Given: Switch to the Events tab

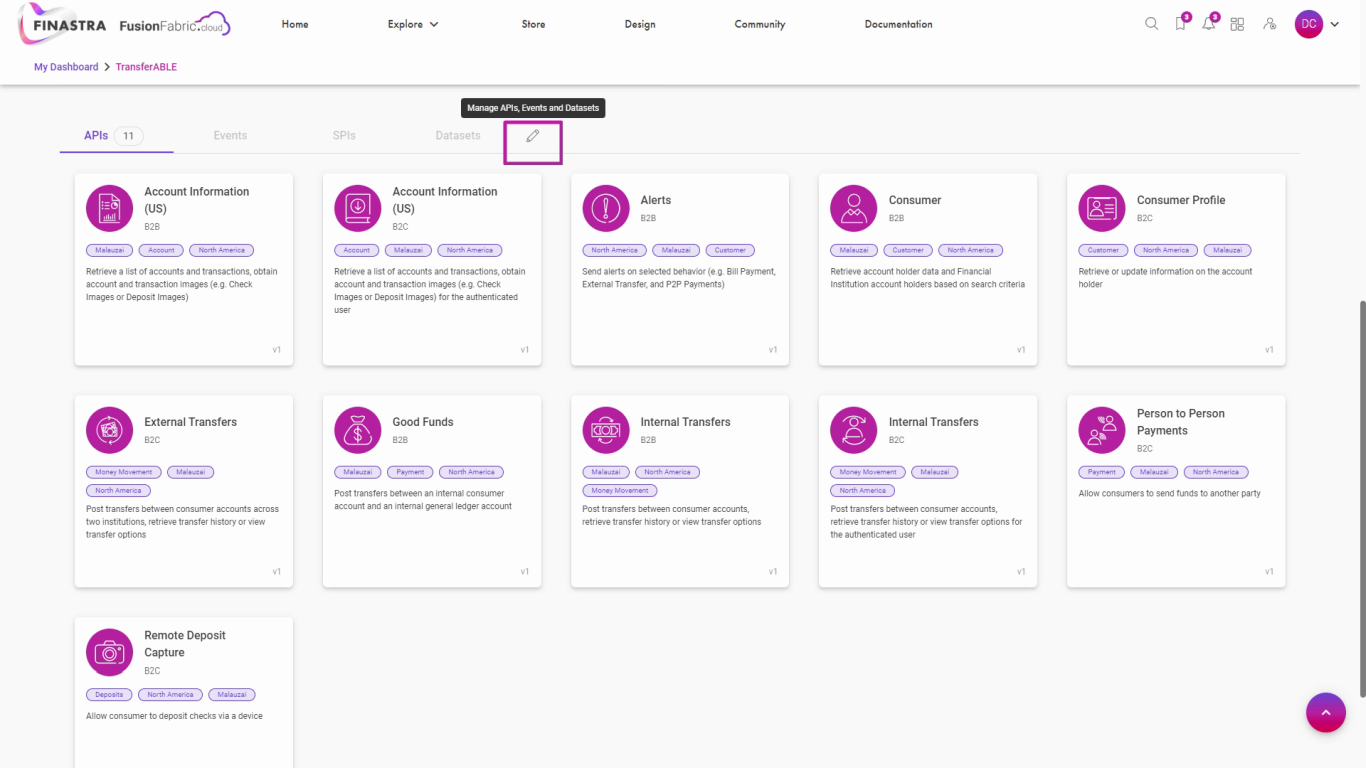Looking at the screenshot, I should click(x=230, y=136).
